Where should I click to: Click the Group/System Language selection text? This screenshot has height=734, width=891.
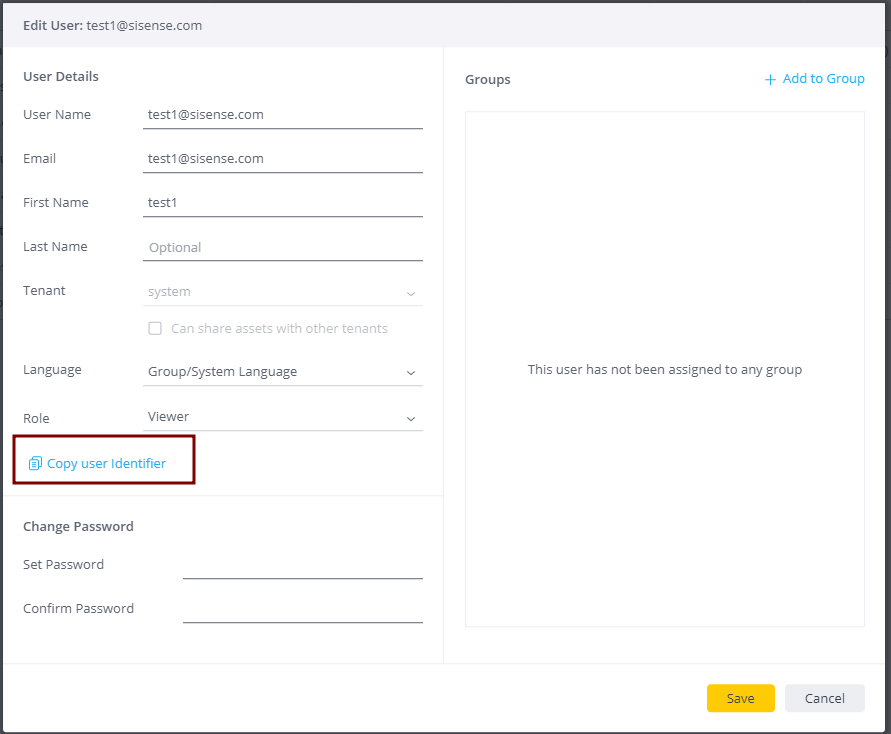pyautogui.click(x=223, y=372)
